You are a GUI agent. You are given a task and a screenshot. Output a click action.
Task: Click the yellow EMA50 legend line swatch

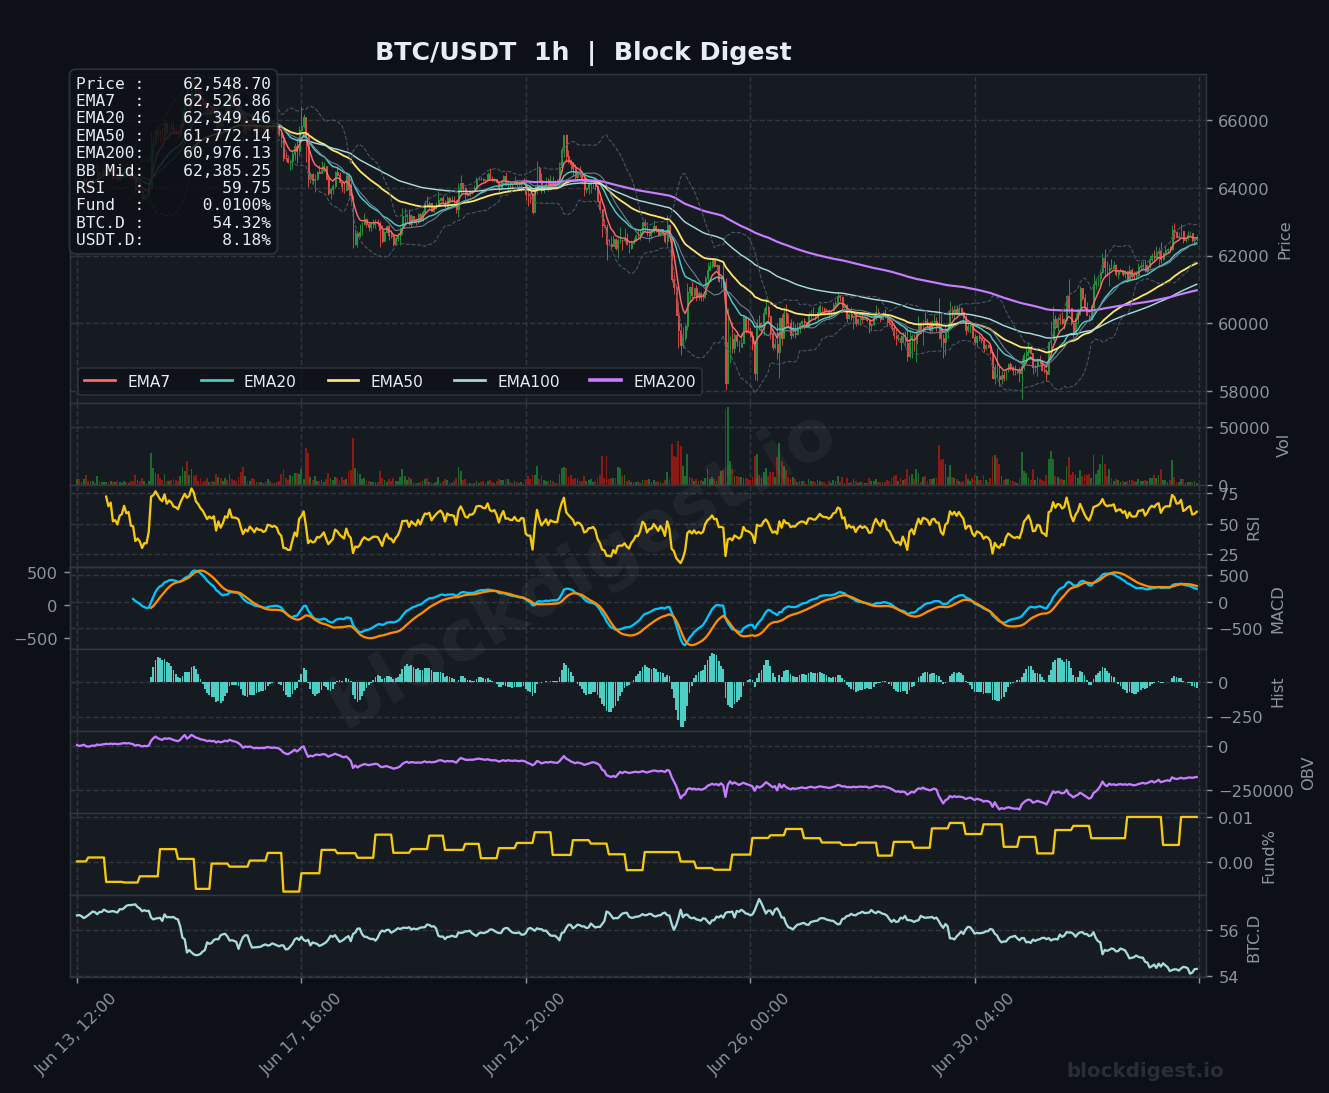coord(343,382)
